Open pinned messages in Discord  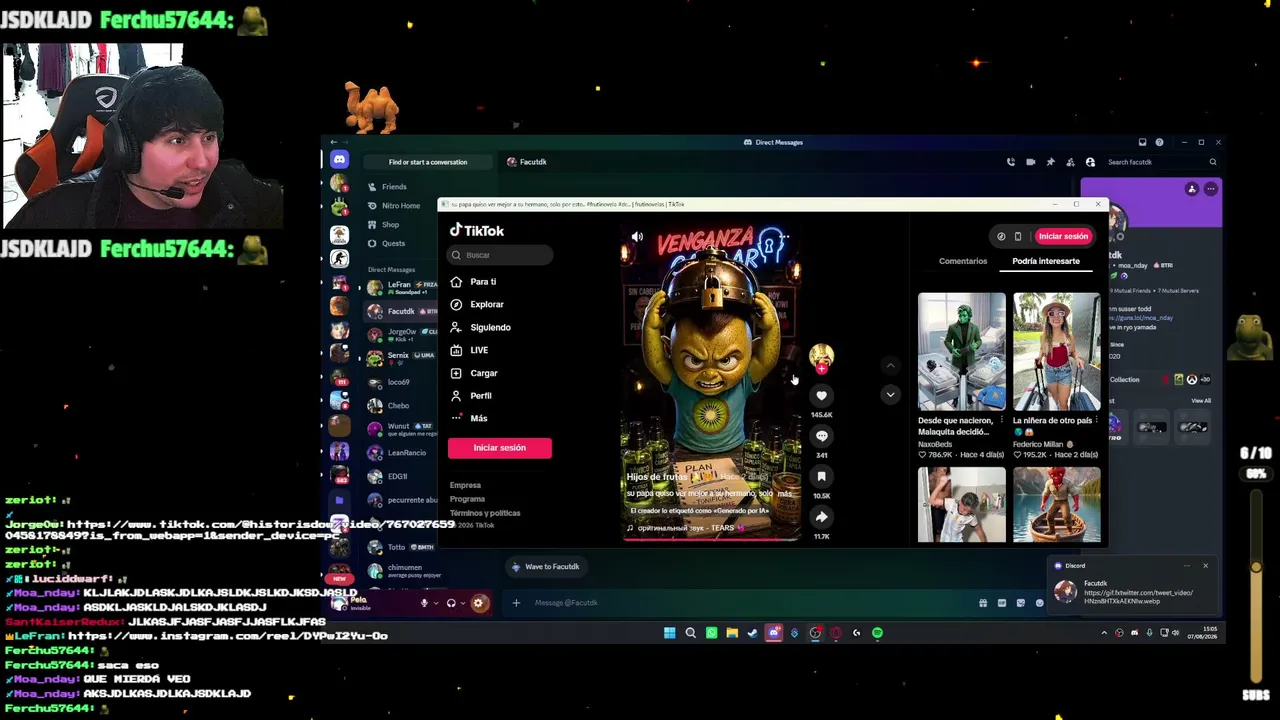tap(1050, 162)
